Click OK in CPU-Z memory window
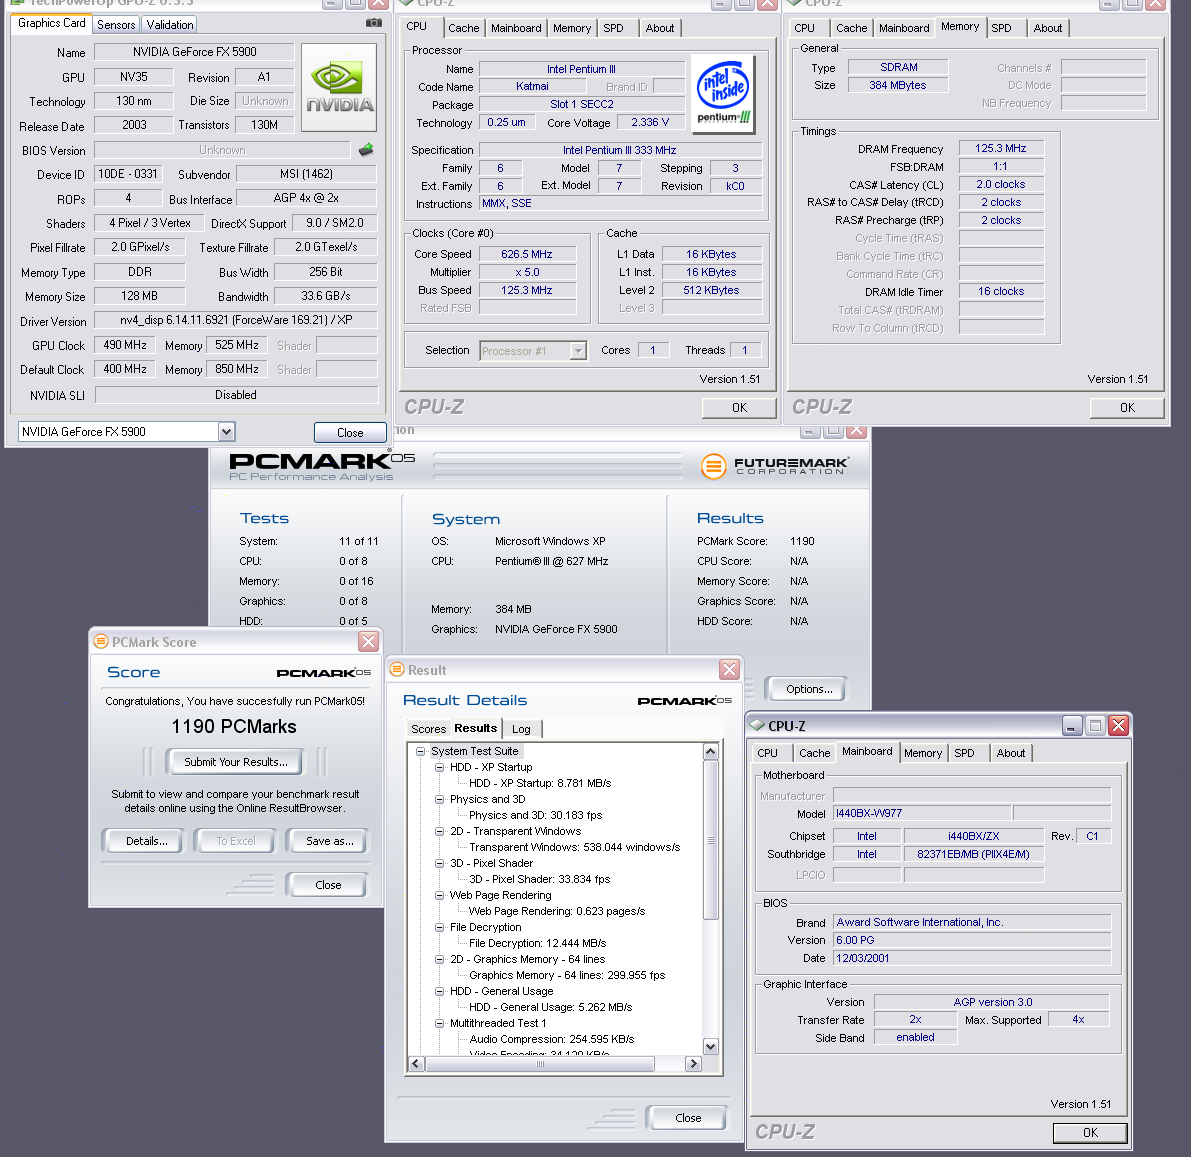 [1127, 408]
